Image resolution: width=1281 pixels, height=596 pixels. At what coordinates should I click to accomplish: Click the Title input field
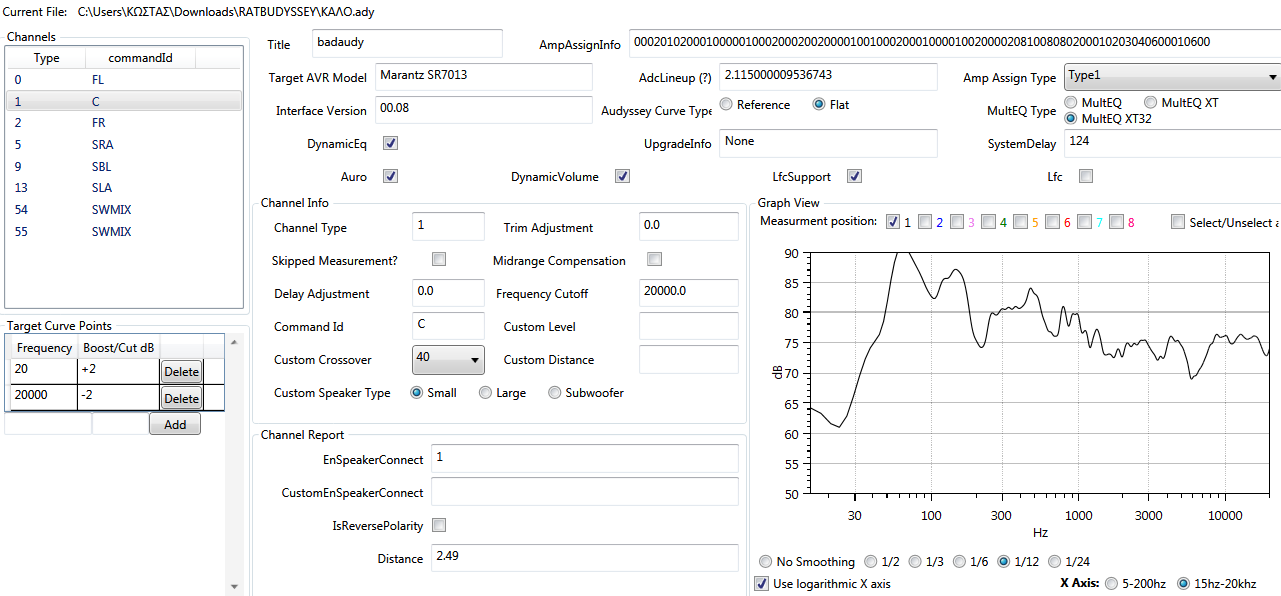(407, 44)
